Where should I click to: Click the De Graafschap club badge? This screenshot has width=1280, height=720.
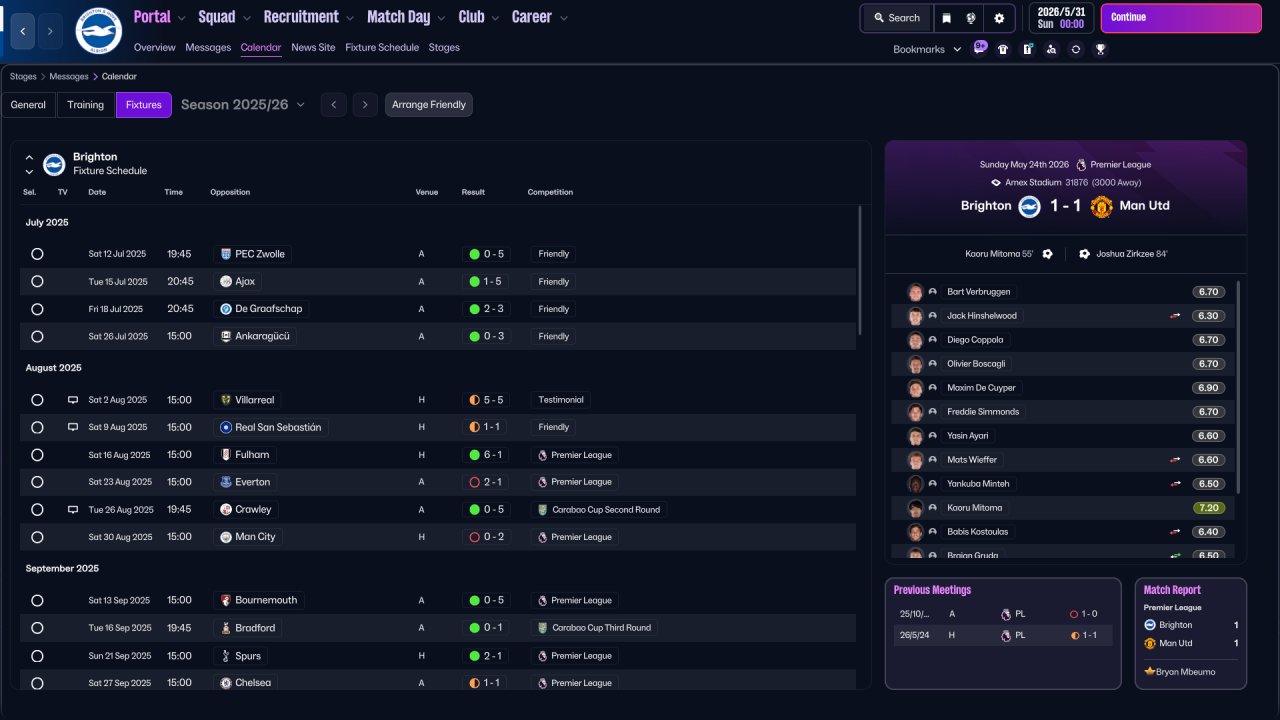click(226, 309)
